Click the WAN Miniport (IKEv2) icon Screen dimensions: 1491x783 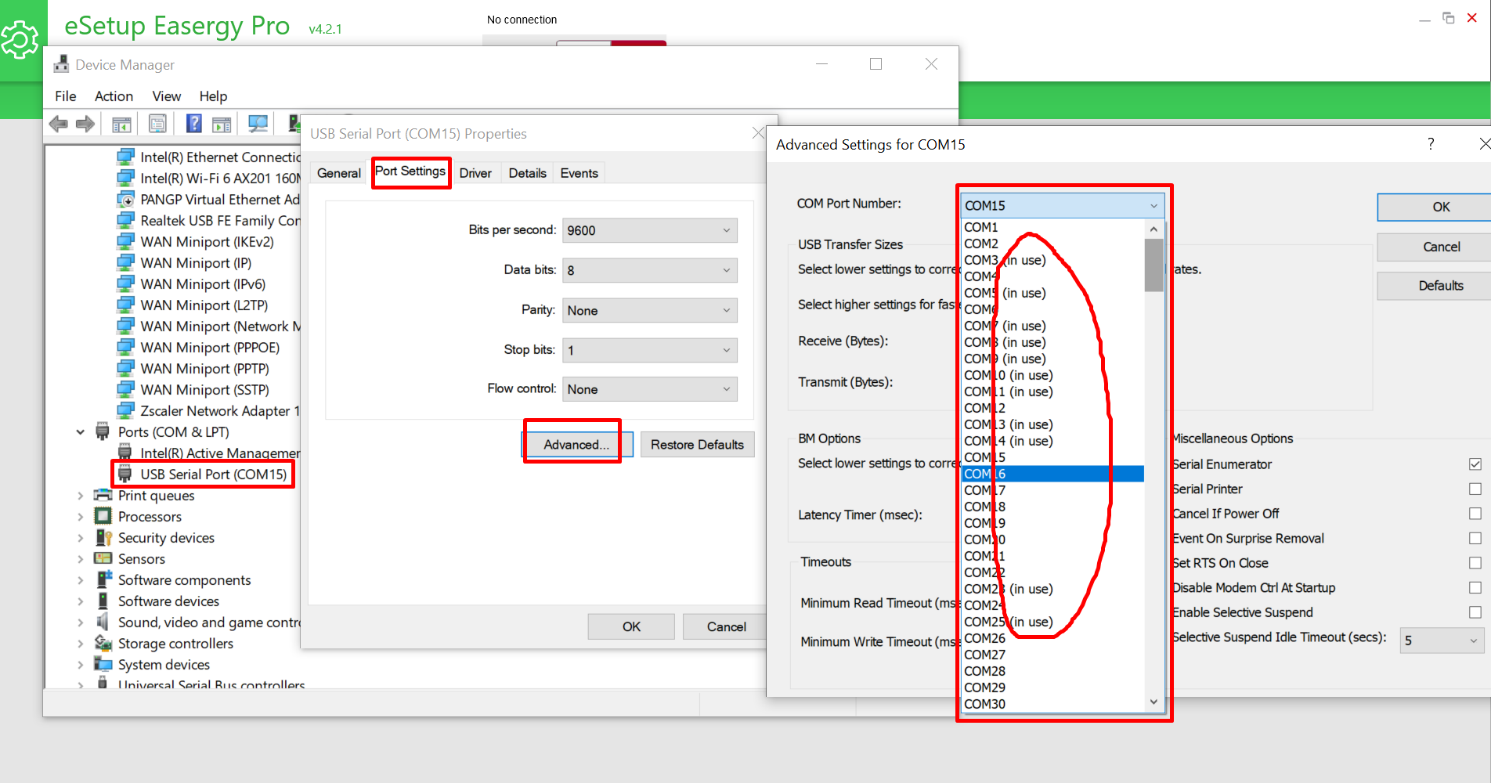(125, 241)
